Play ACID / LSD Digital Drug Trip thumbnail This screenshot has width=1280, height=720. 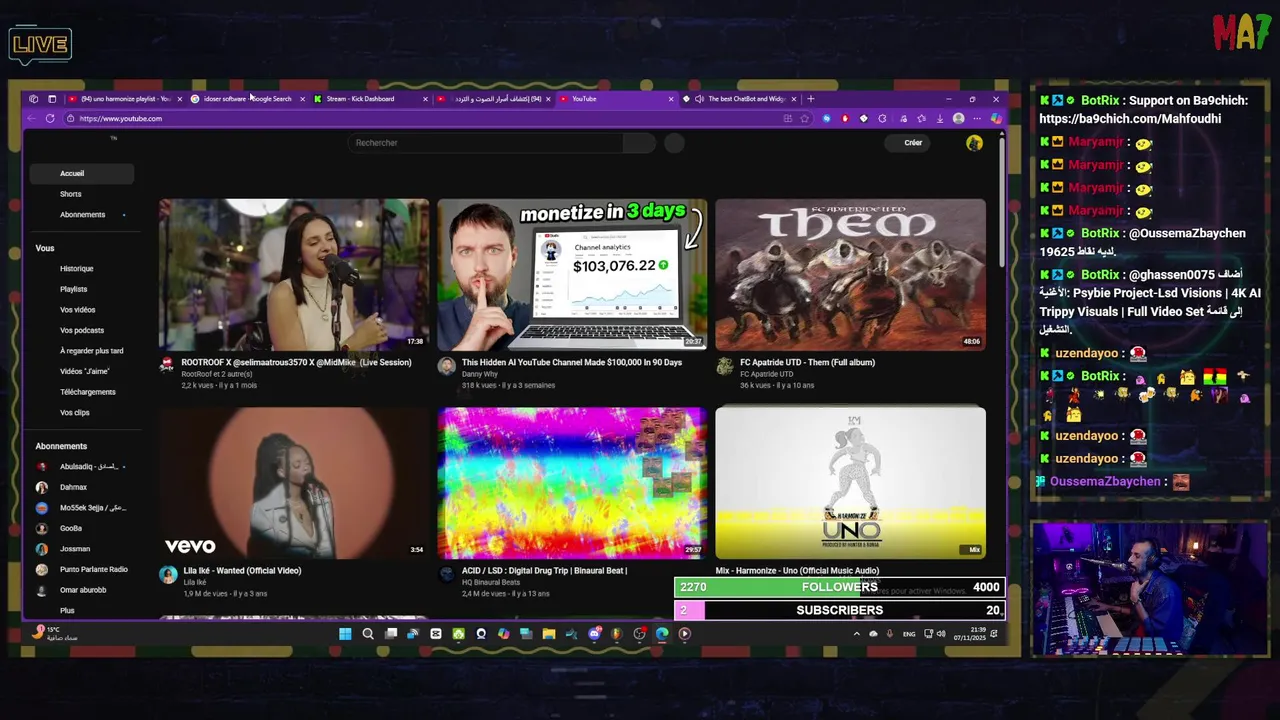click(x=572, y=482)
